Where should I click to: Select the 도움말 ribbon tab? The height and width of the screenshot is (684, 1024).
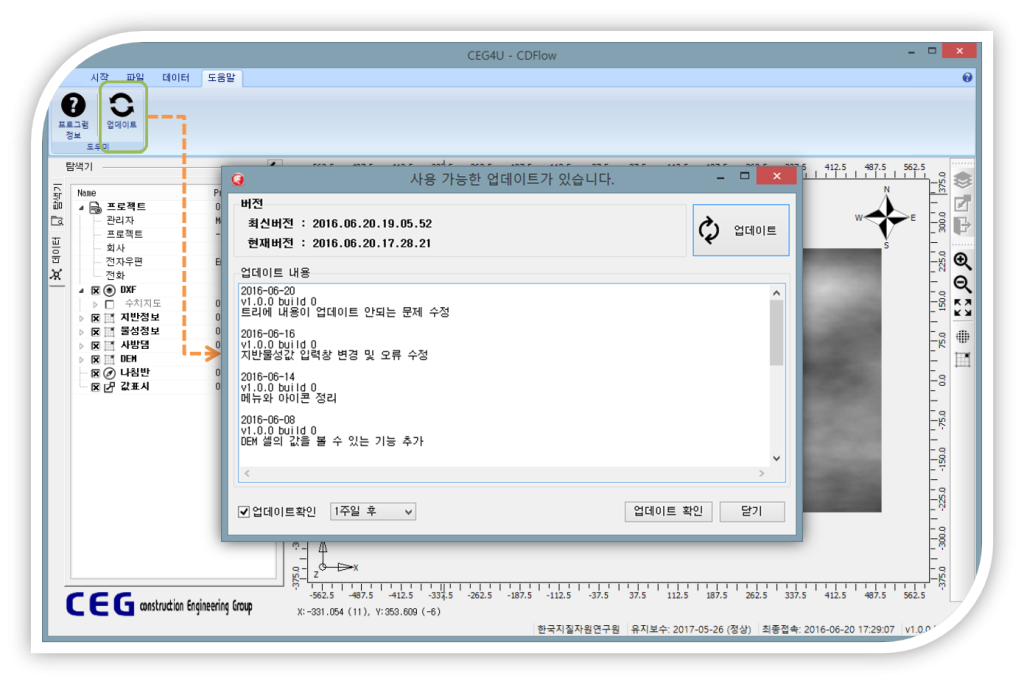221,77
